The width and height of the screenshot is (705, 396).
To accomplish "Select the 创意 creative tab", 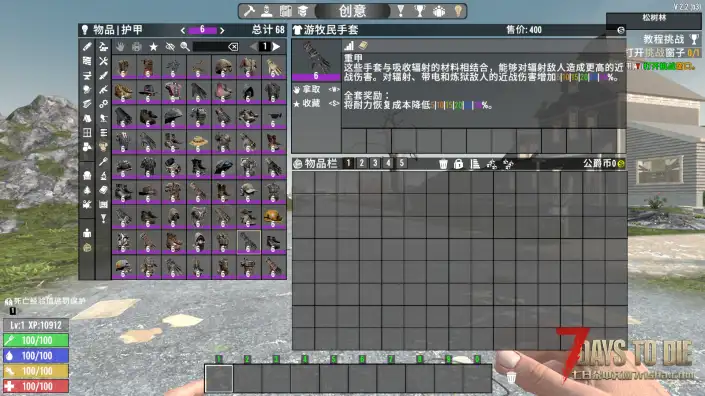I will 352,11.
